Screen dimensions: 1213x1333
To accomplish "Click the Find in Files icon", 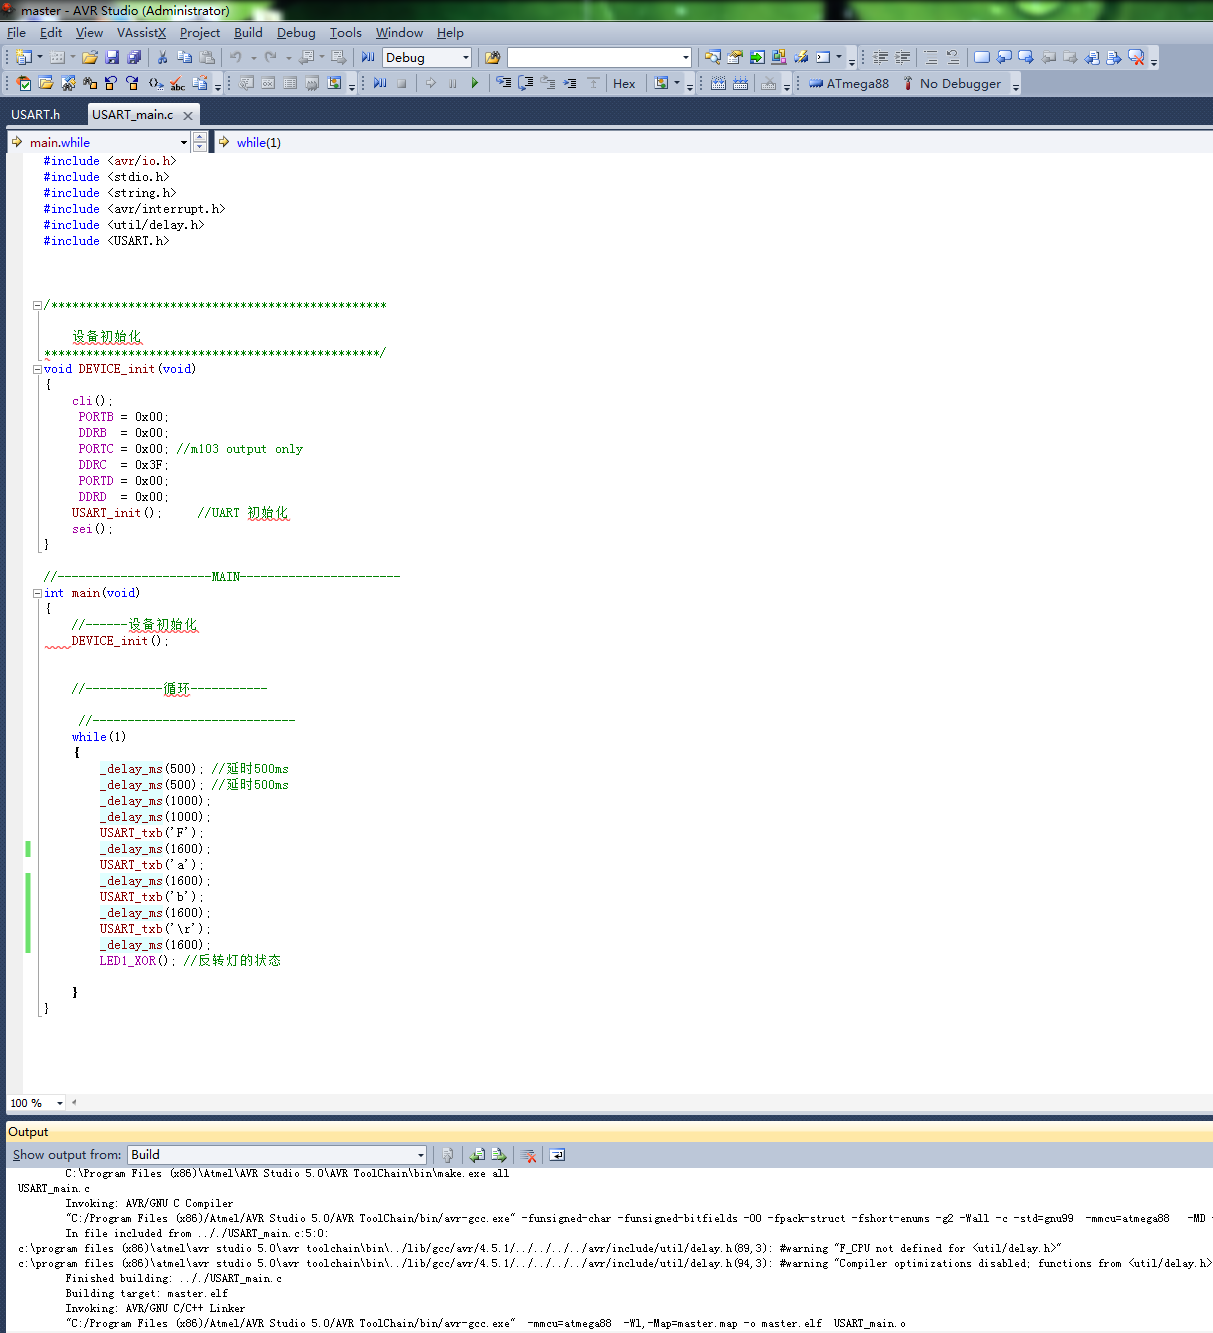I will click(492, 58).
